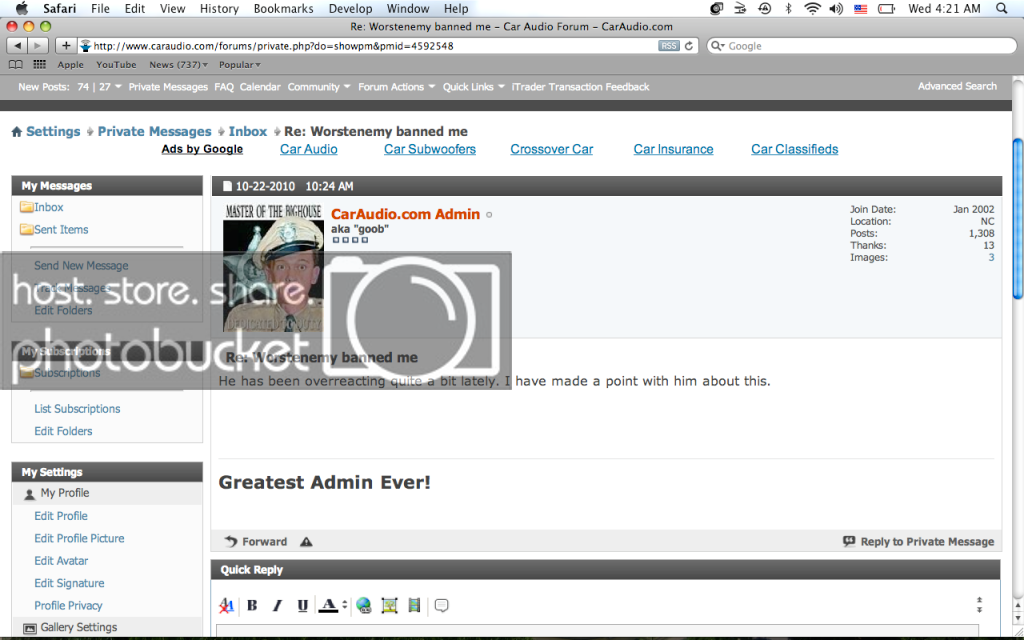Image resolution: width=1024 pixels, height=640 pixels.
Task: Click the Advanced Search link
Action: [957, 86]
